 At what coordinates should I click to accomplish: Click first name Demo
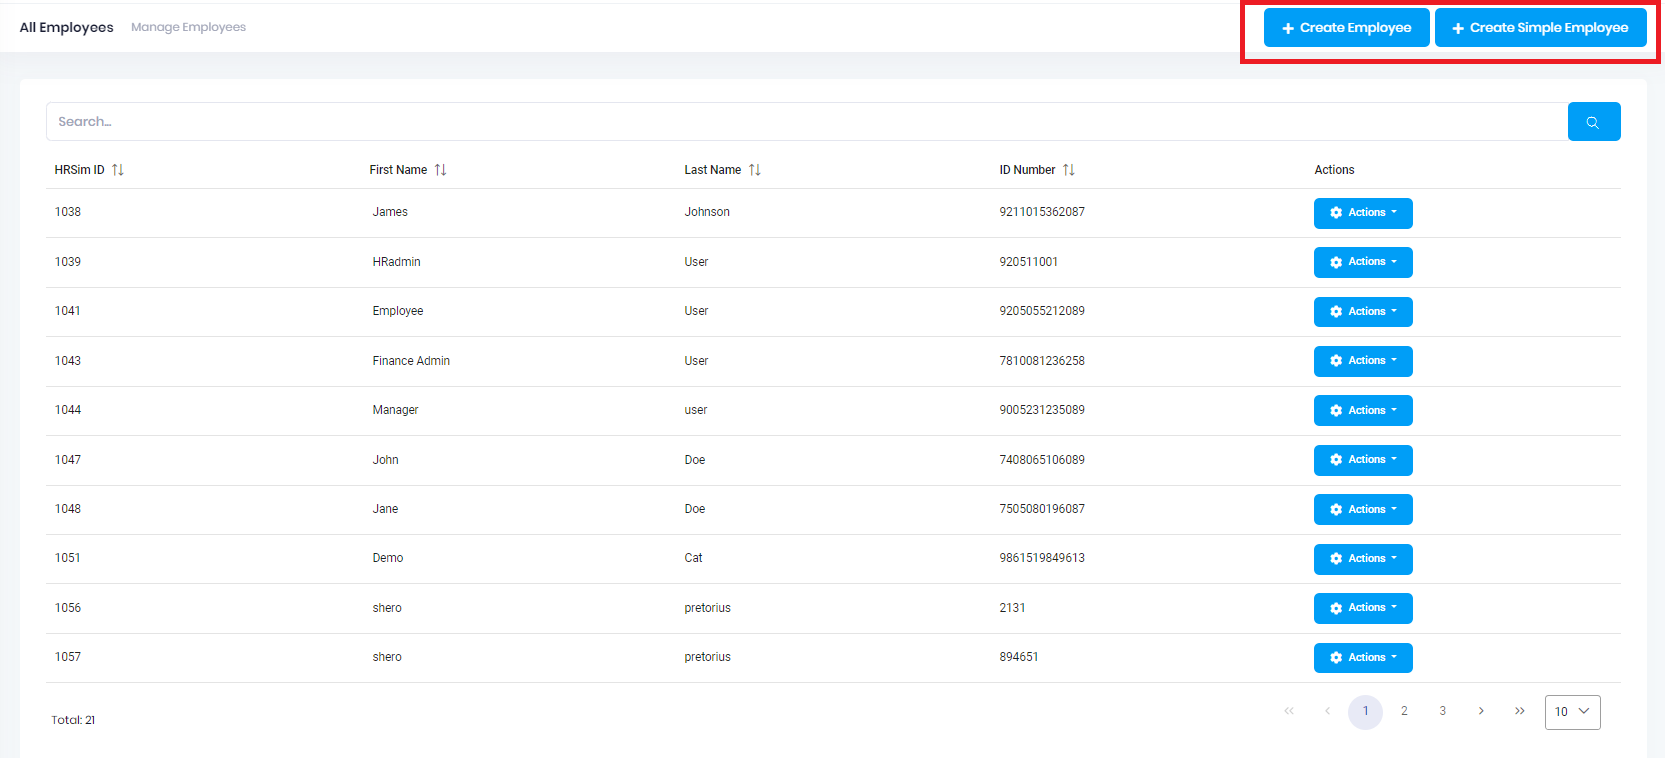tap(388, 558)
